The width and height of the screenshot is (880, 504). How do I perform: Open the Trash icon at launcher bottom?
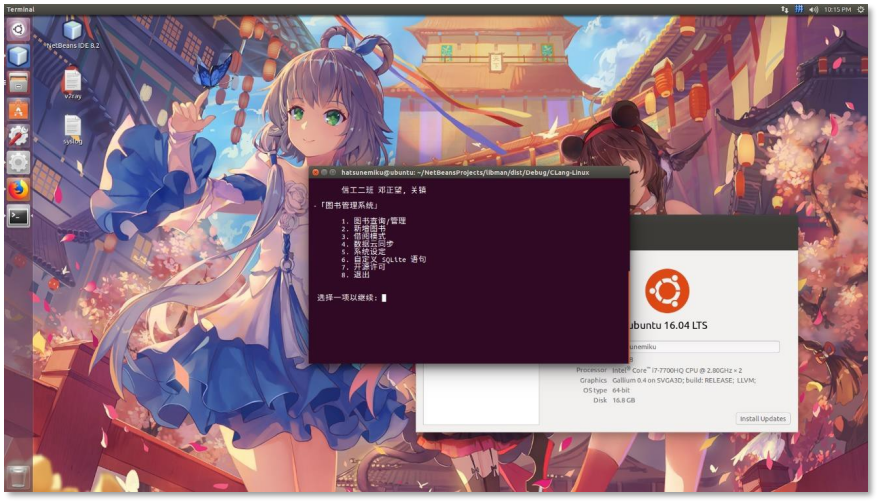[18, 477]
